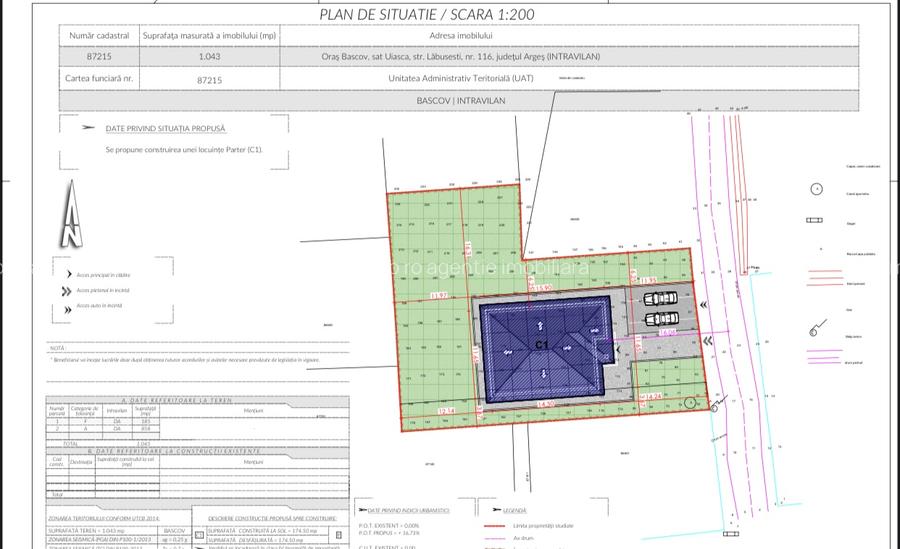
Task: Click the circled A manhole symbol at the plot corner
Action: [691, 403]
